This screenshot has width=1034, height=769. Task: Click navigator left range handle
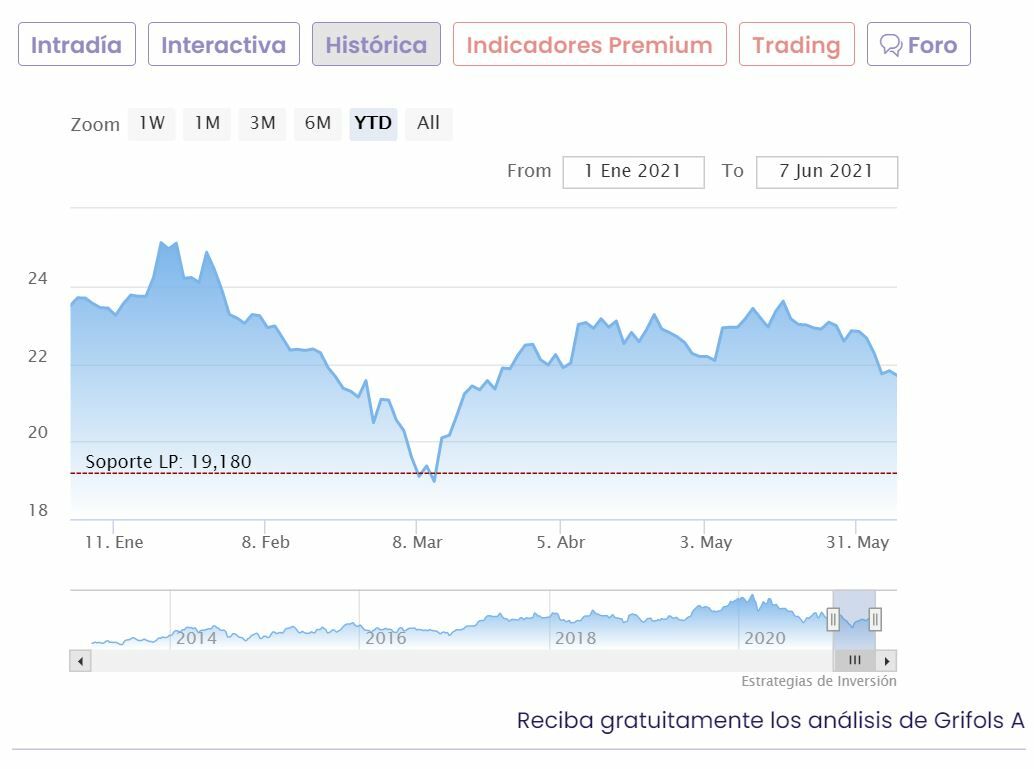coord(833,621)
